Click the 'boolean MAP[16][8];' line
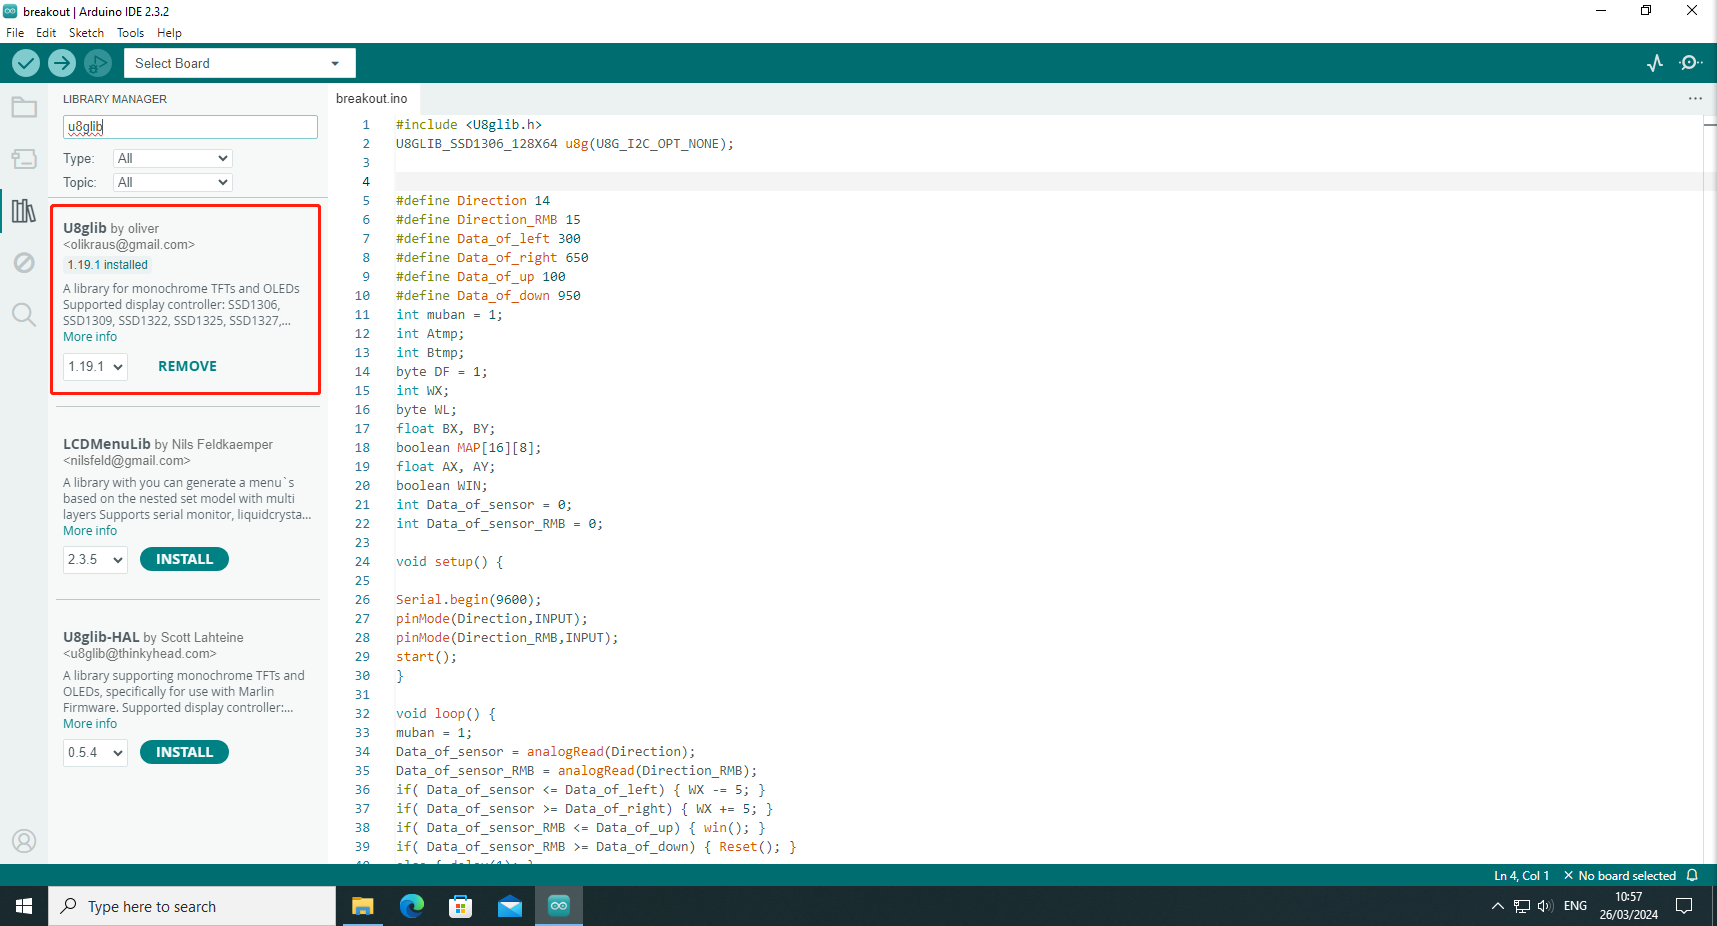The height and width of the screenshot is (926, 1717). [468, 448]
